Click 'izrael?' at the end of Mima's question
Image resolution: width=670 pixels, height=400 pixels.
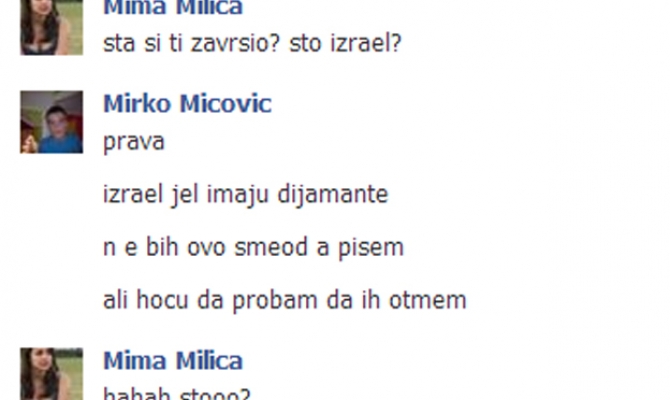point(366,43)
